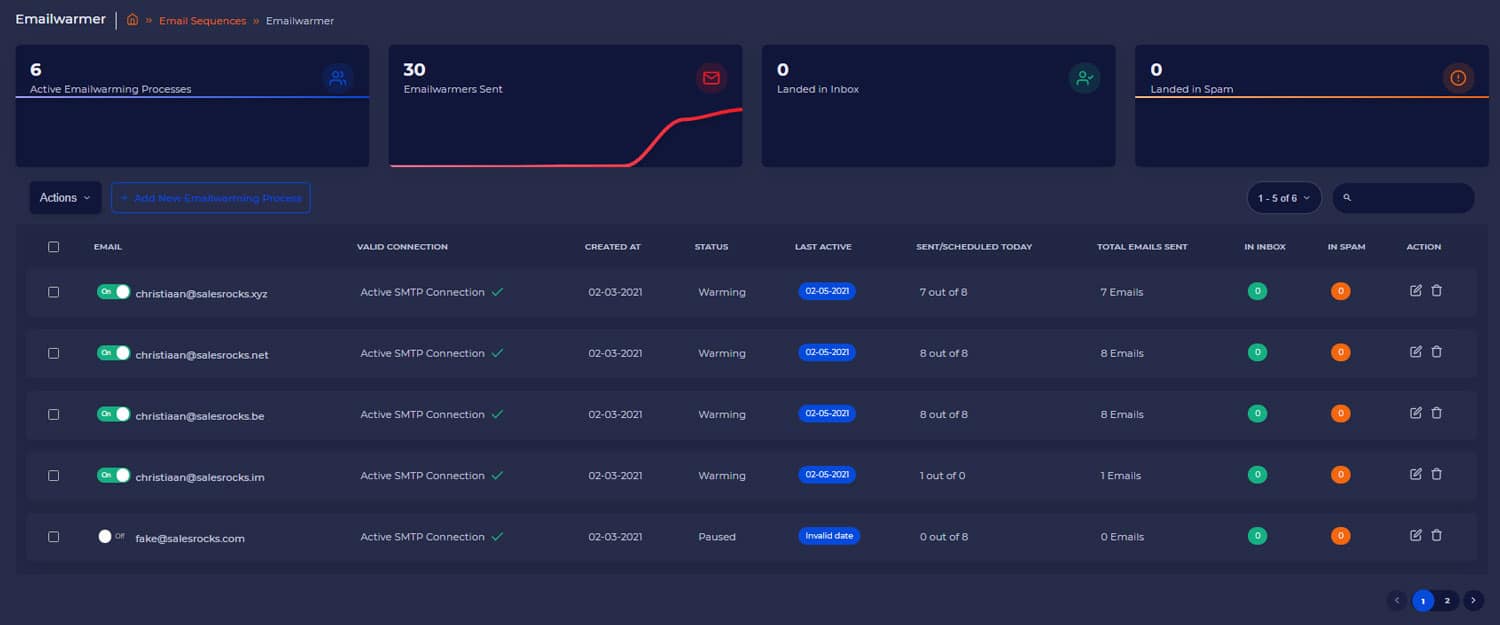Click the next page arrow
Screen dimensions: 1500x625
(x=1473, y=601)
